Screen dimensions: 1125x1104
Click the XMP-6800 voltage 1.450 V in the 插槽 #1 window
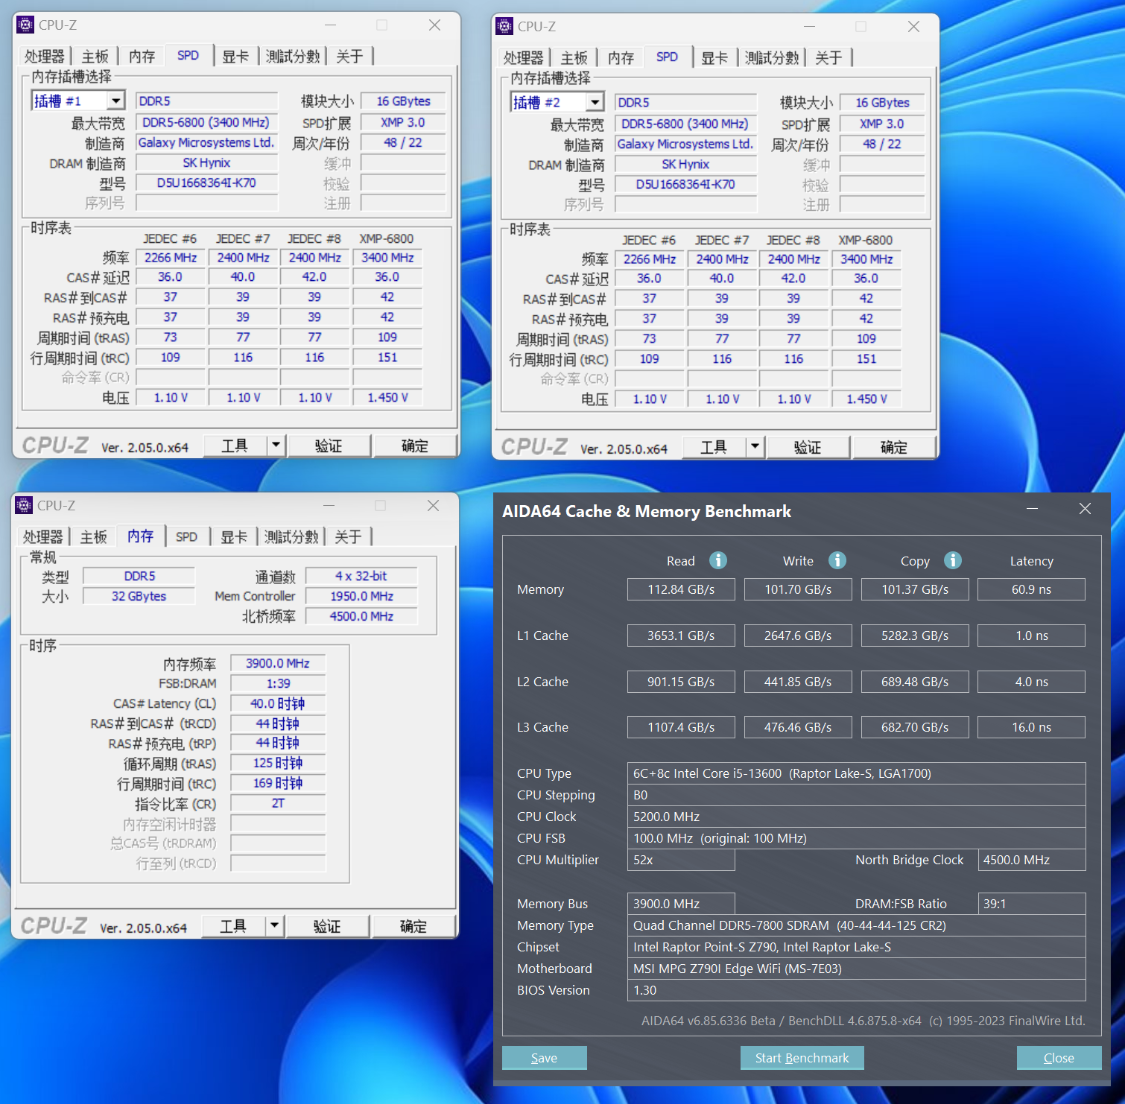pos(387,397)
